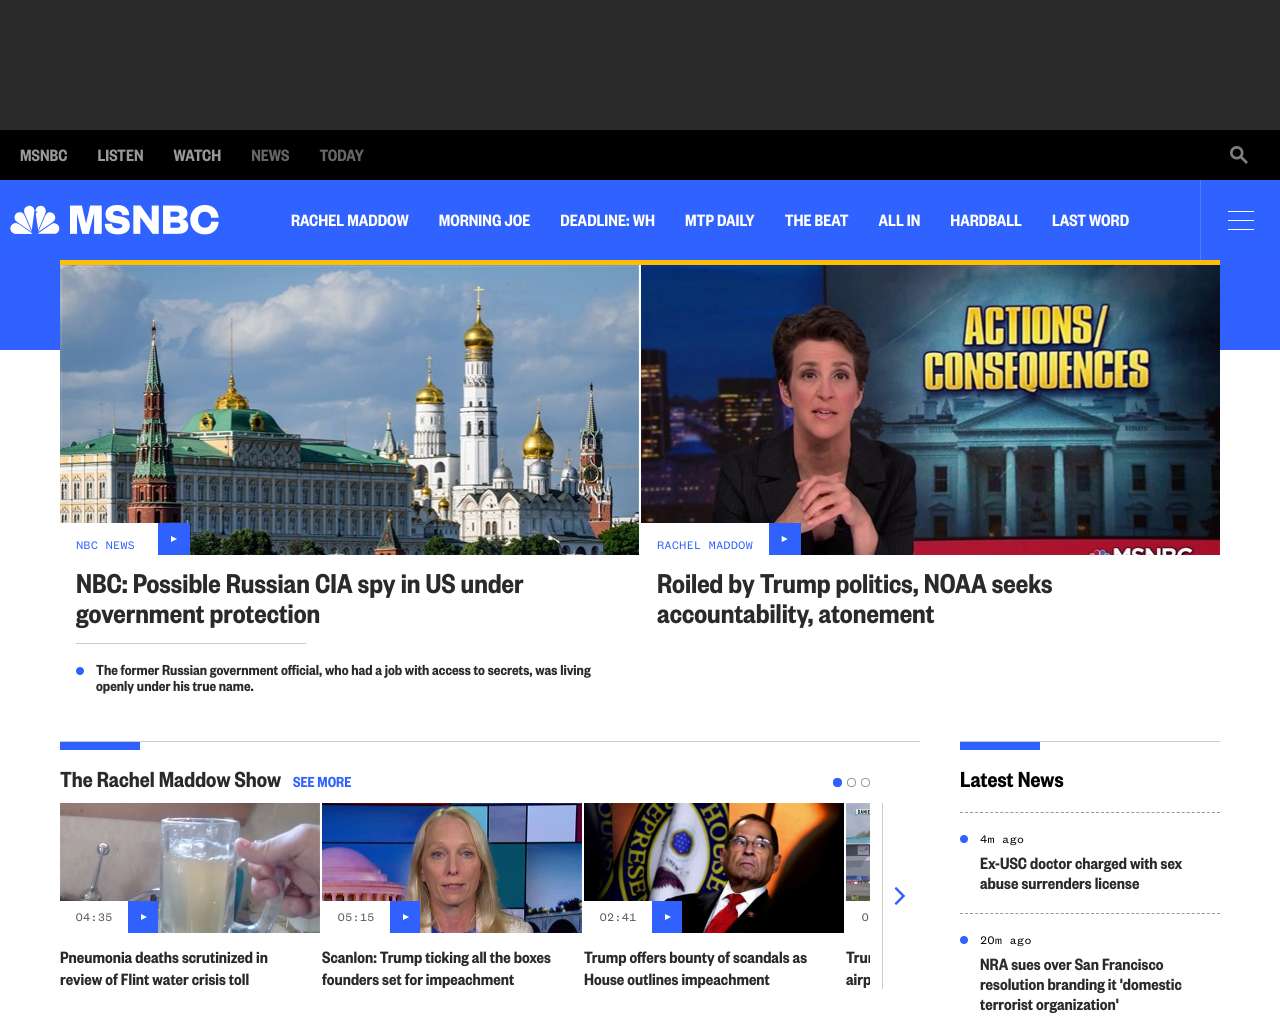The height and width of the screenshot is (1024, 1280).
Task: Click the NBC NEWS label
Action: tap(105, 545)
